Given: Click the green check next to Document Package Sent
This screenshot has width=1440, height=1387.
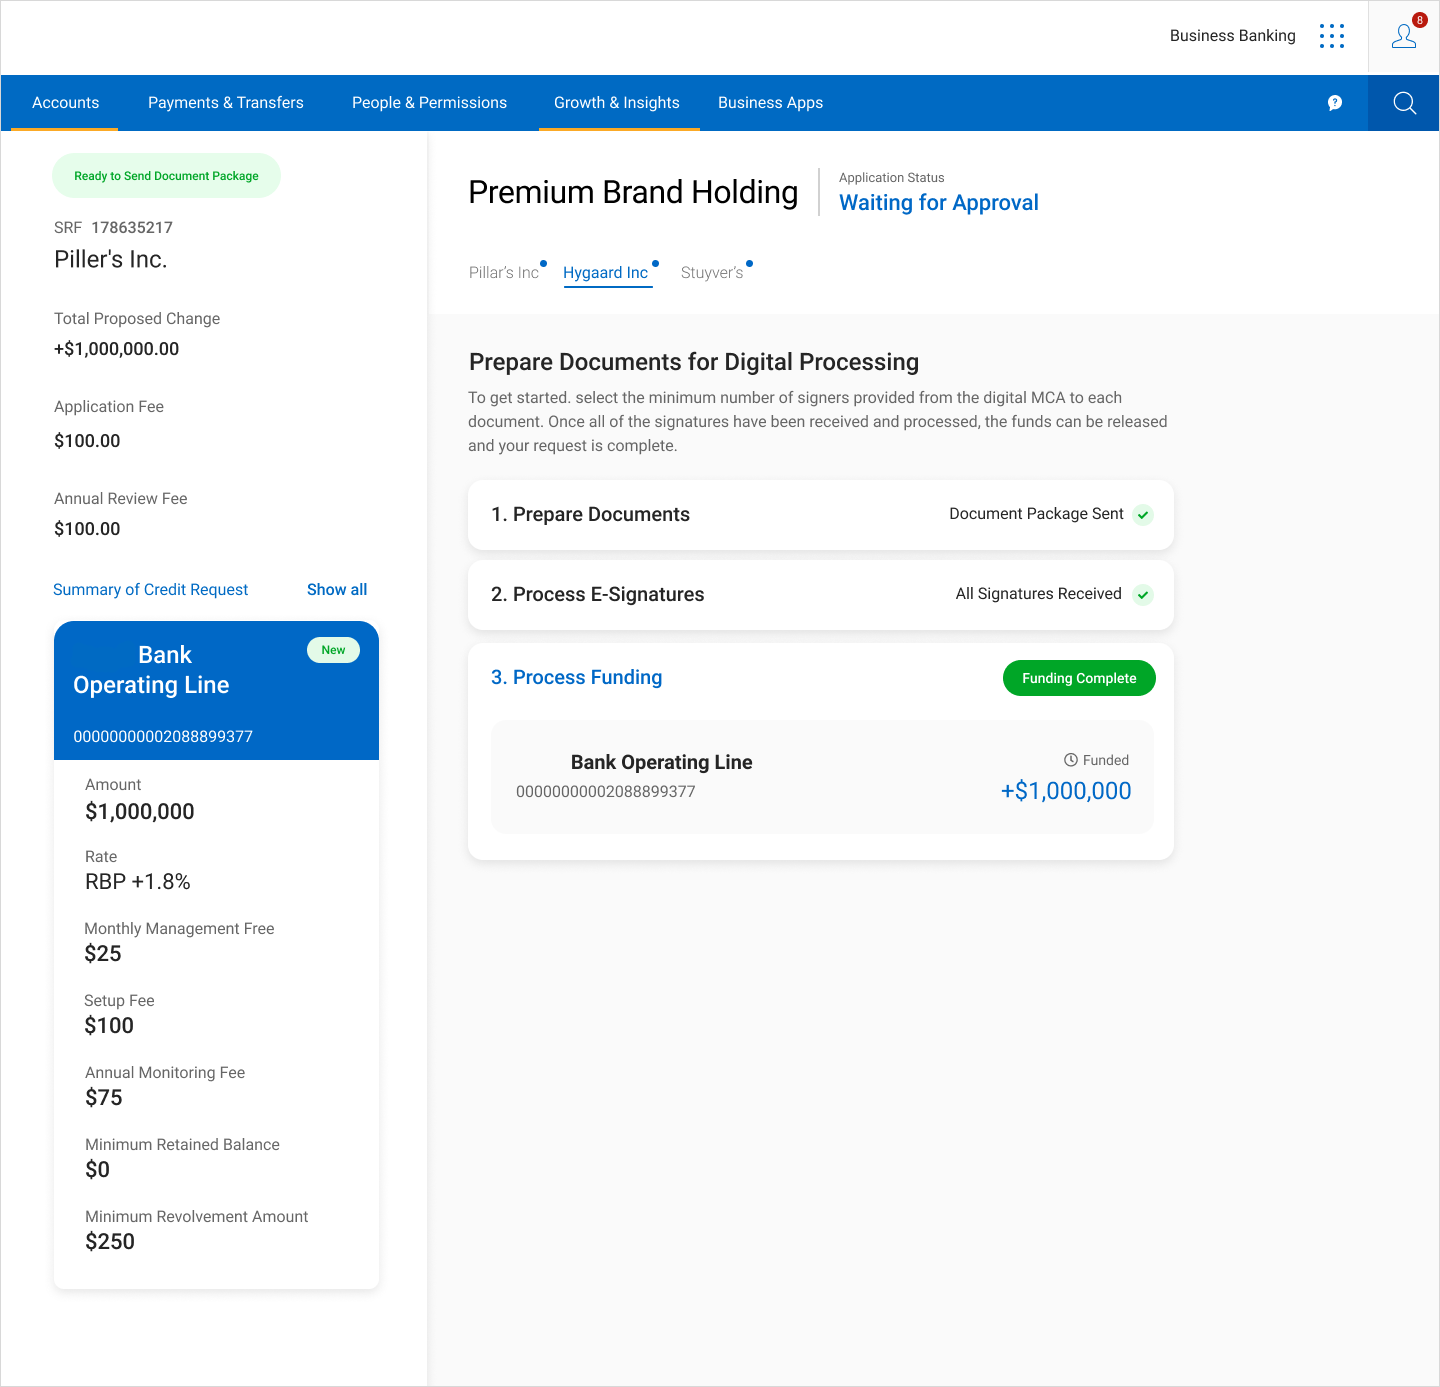Looking at the screenshot, I should 1143,515.
